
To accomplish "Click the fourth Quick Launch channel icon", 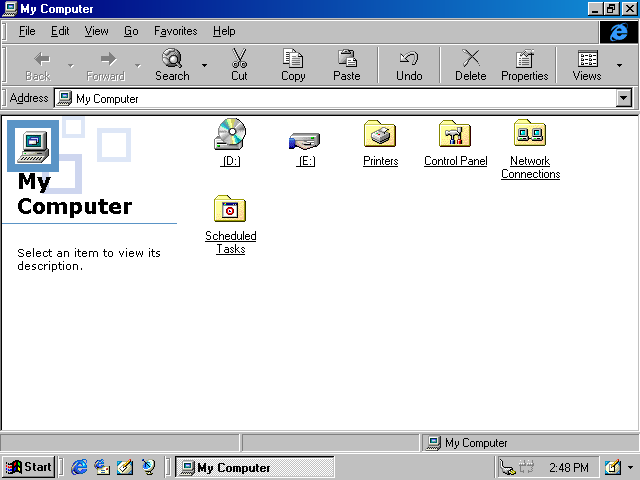I will [x=148, y=467].
